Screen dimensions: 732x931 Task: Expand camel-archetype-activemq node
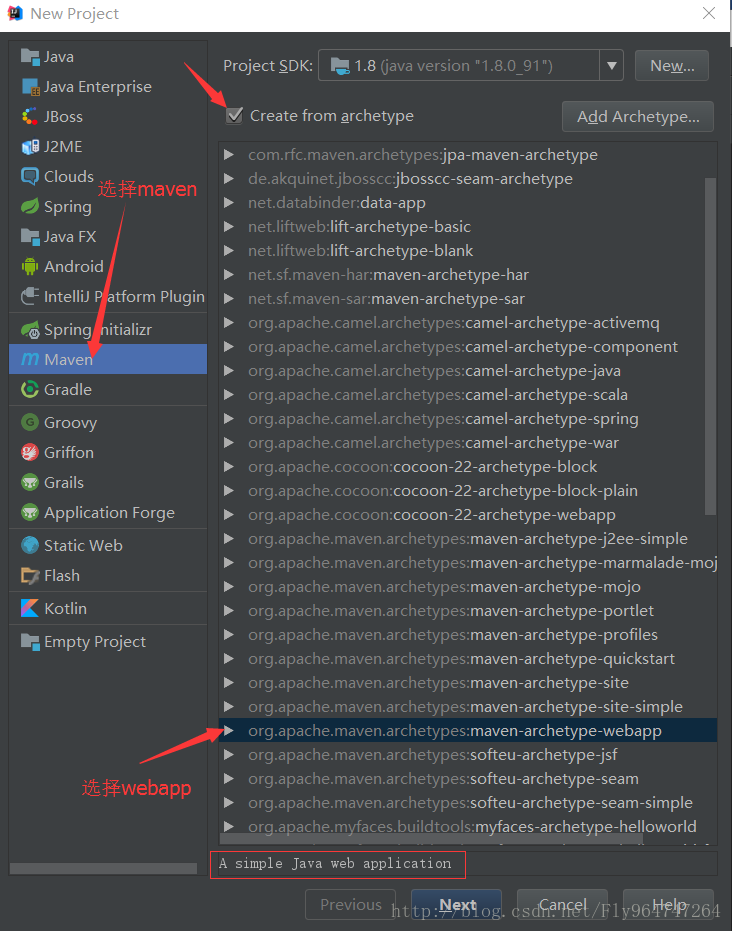[x=229, y=322]
